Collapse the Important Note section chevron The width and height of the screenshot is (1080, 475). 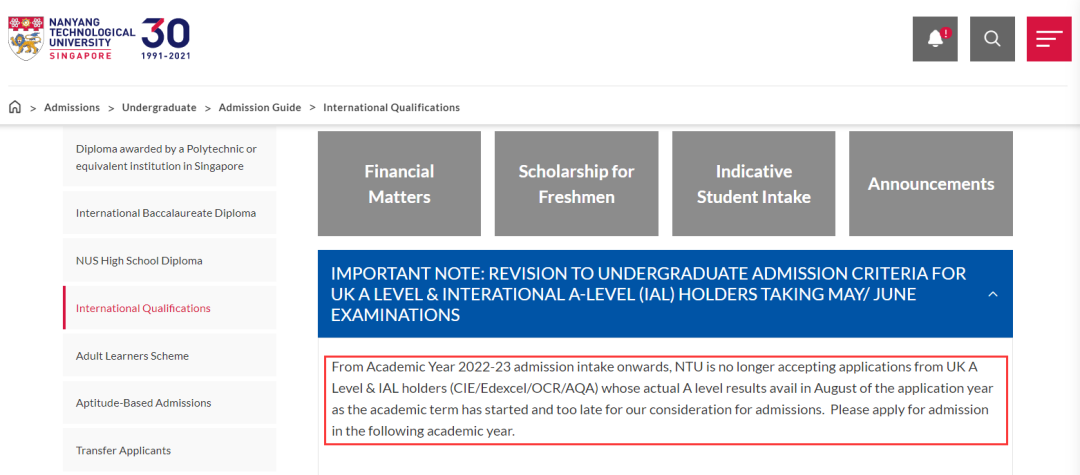993,294
